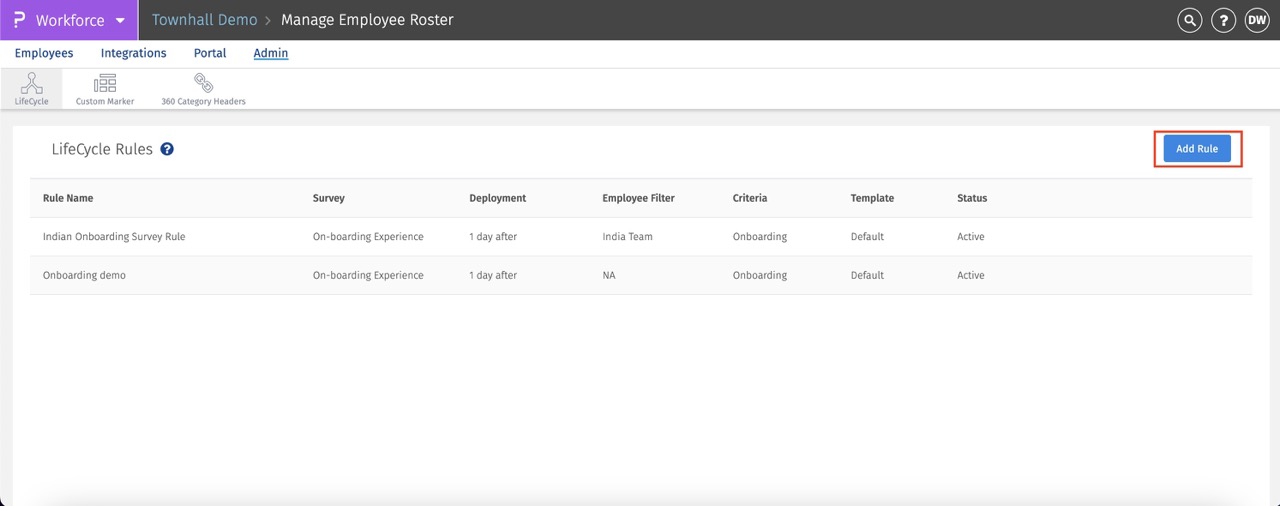Select the Admin tab
Screen dimensions: 1280x506
(271, 53)
